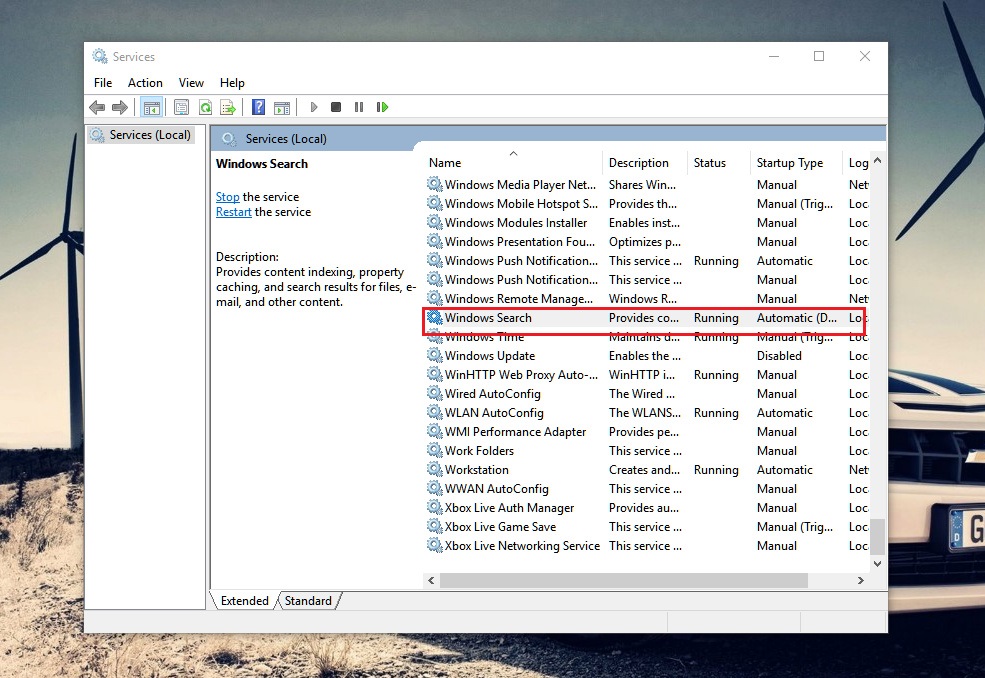The image size is (985, 678).
Task: Toggle Show/Hide Action Pane icon
Action: (x=282, y=107)
